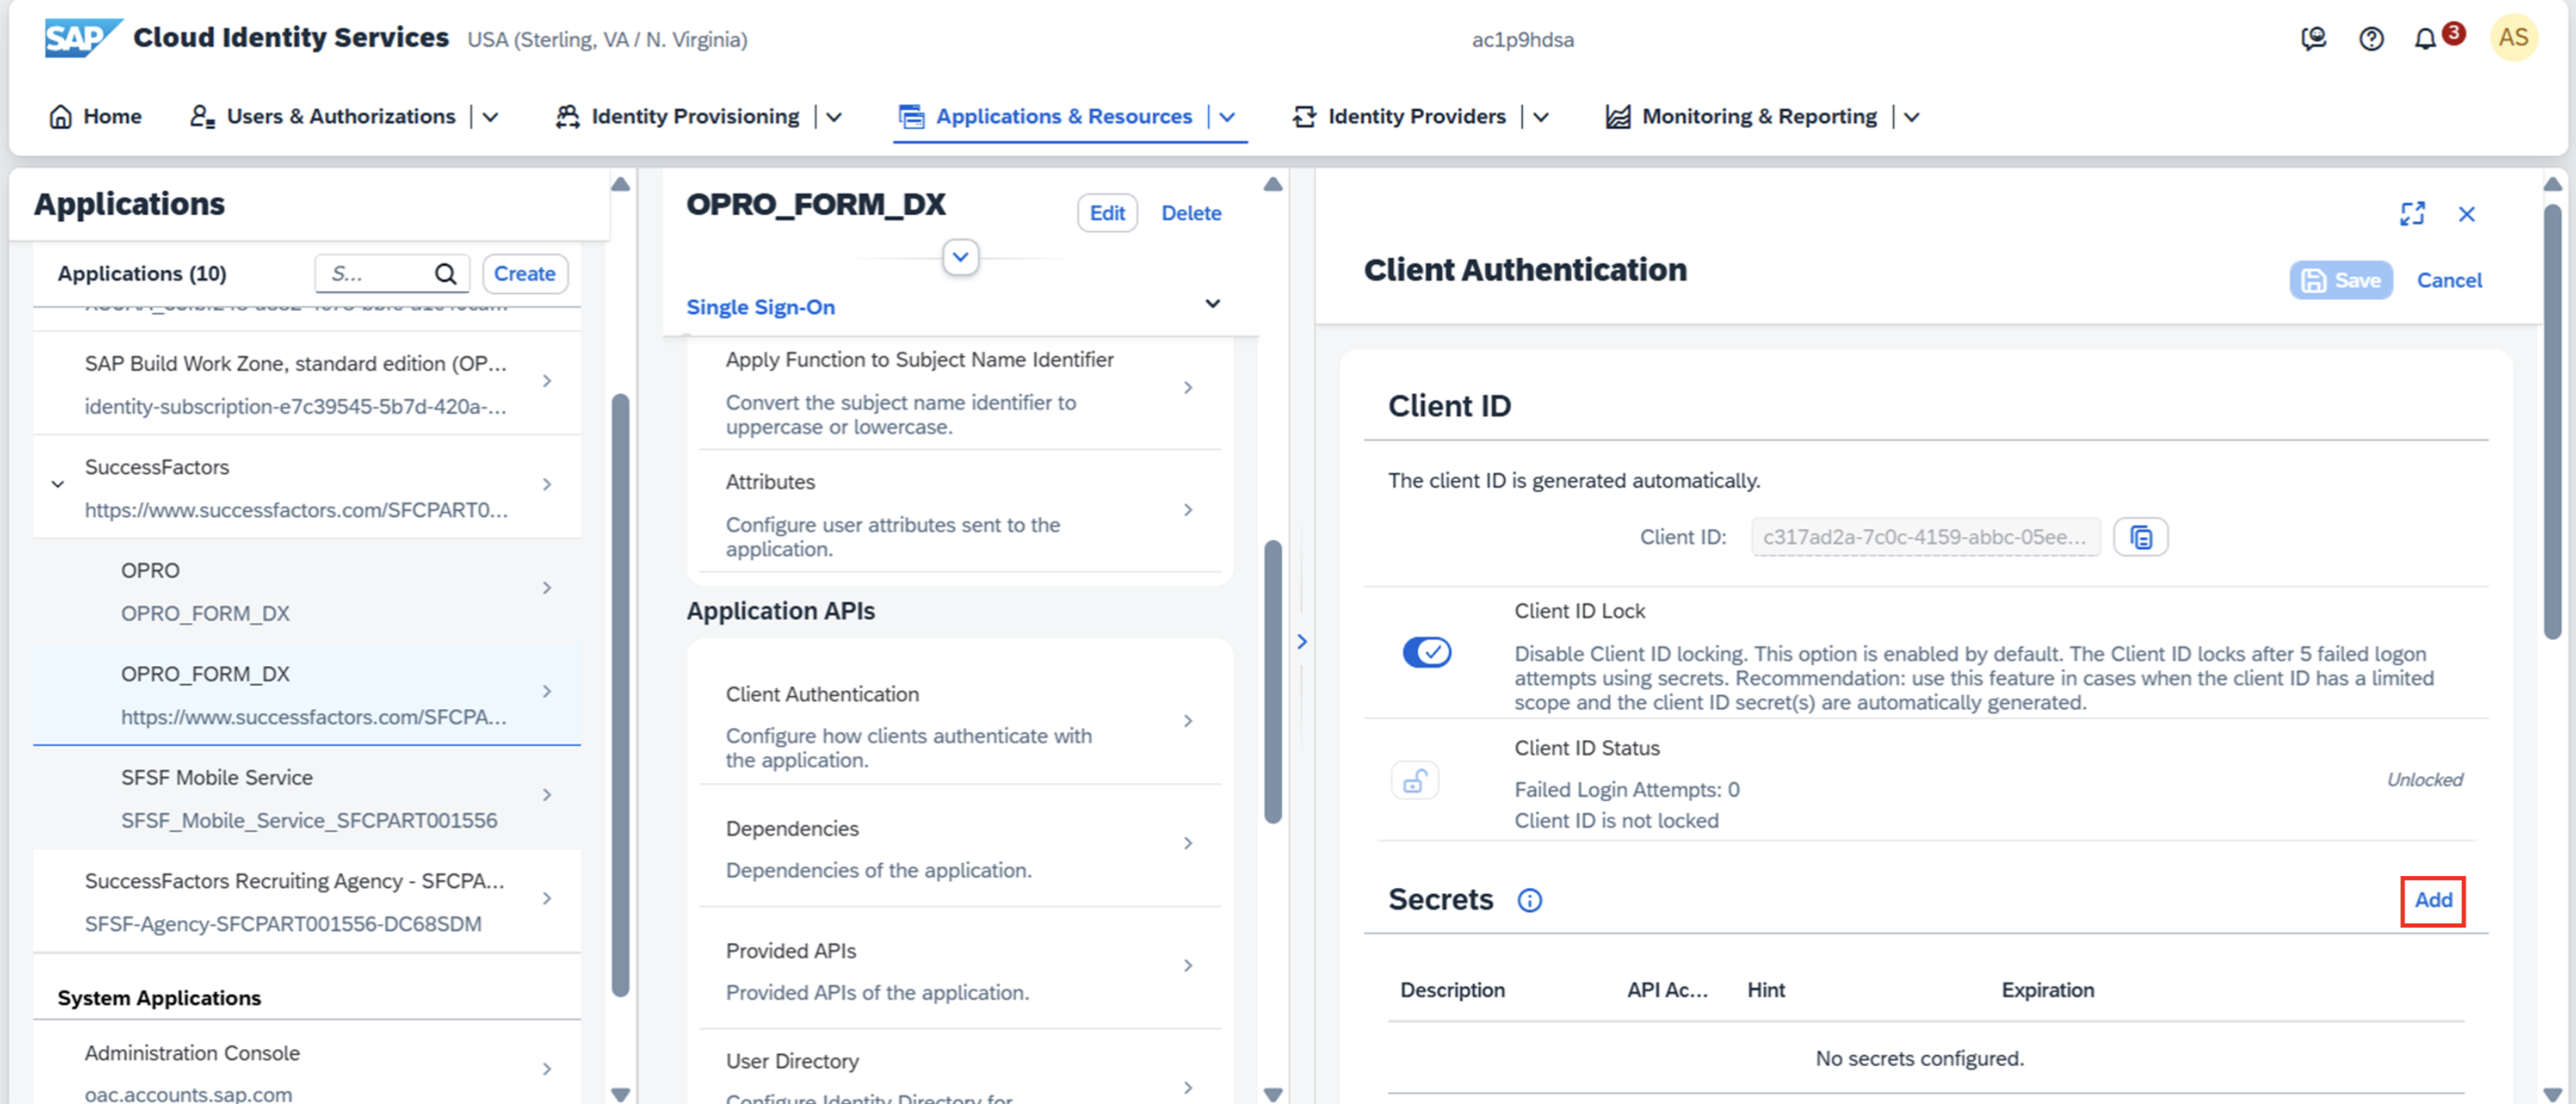Image resolution: width=2576 pixels, height=1104 pixels.
Task: Expand the OPRO_FORM_DX header chevron
Action: tap(960, 257)
